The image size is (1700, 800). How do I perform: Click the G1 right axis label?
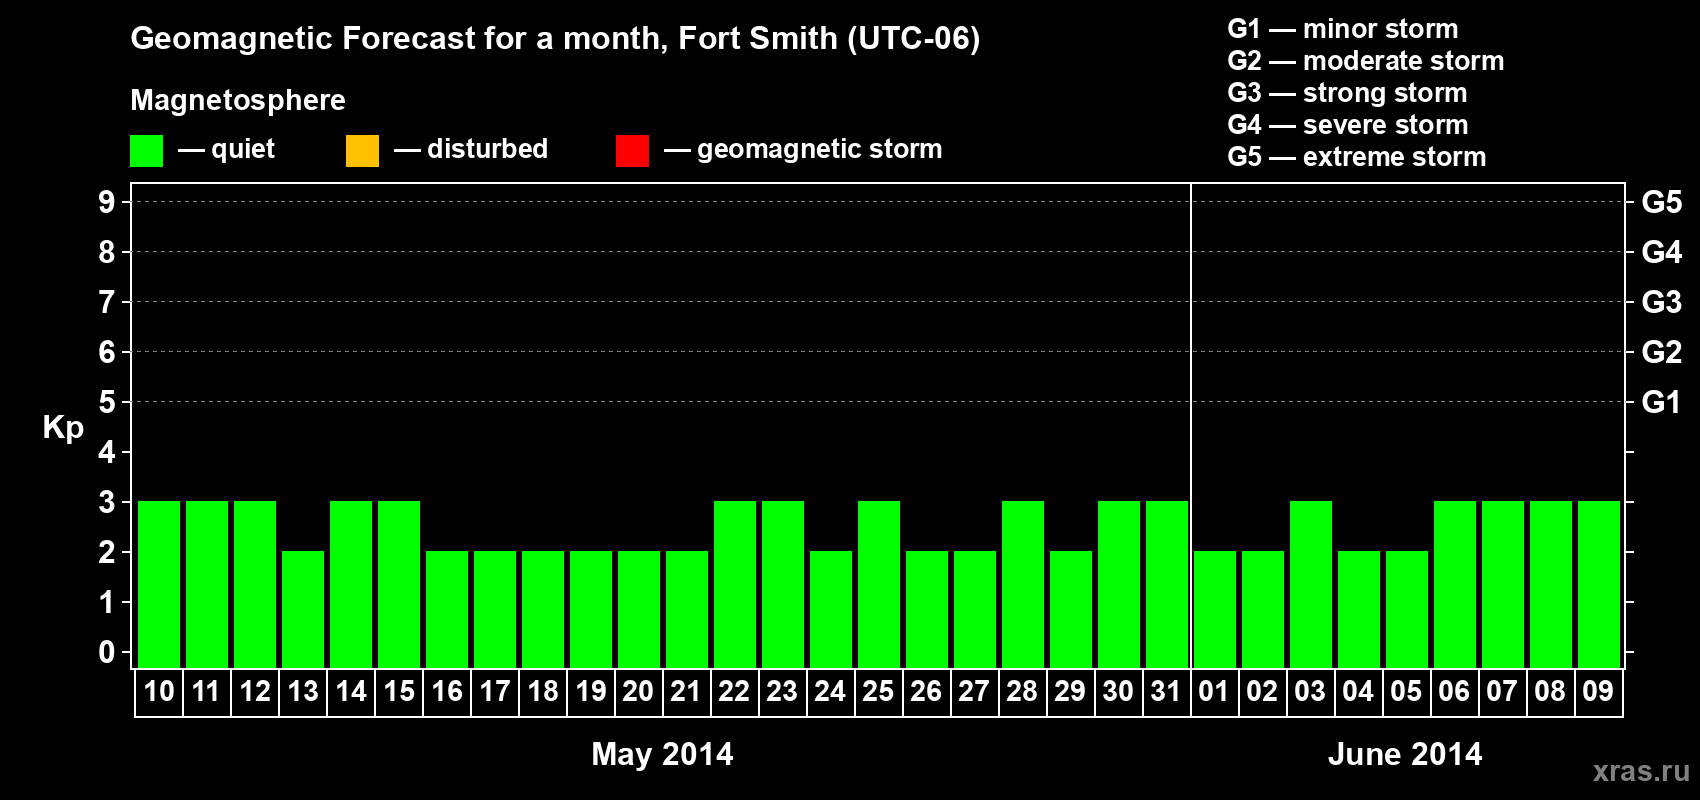coord(1662,402)
